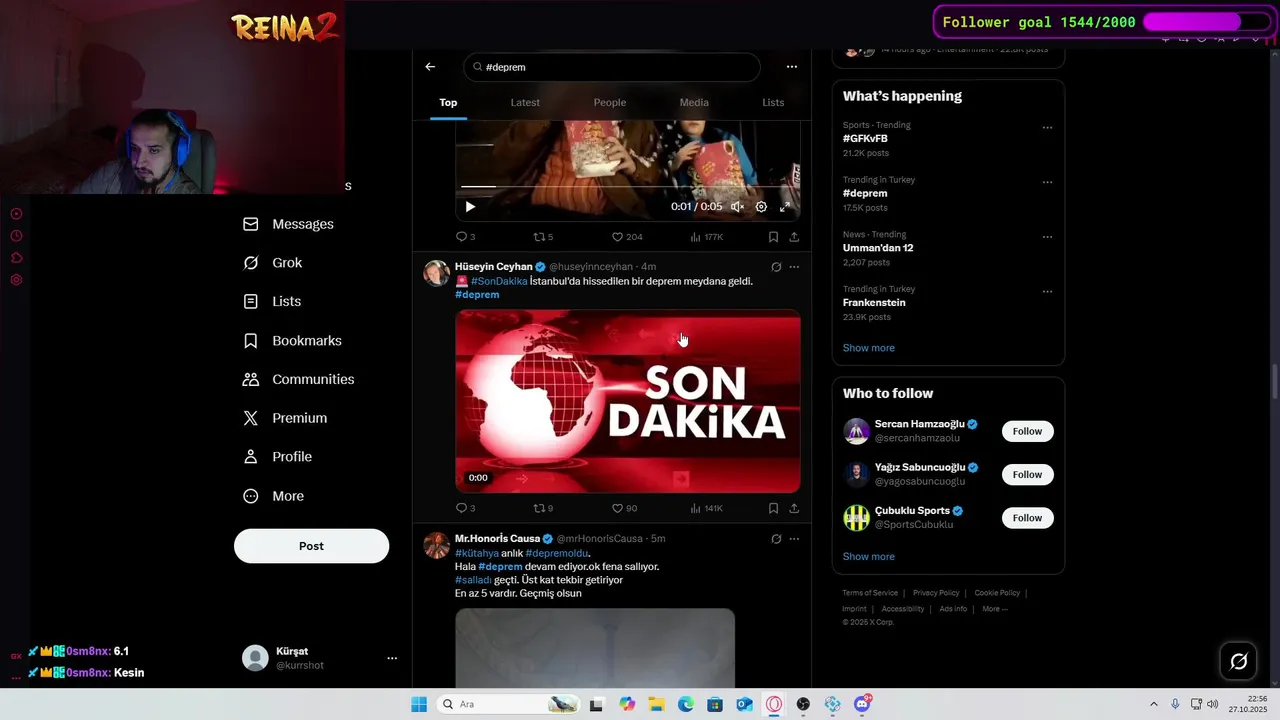Screen dimensions: 1280x720
Task: Open more menu on Mr.Honoris Causa's post
Action: click(794, 539)
